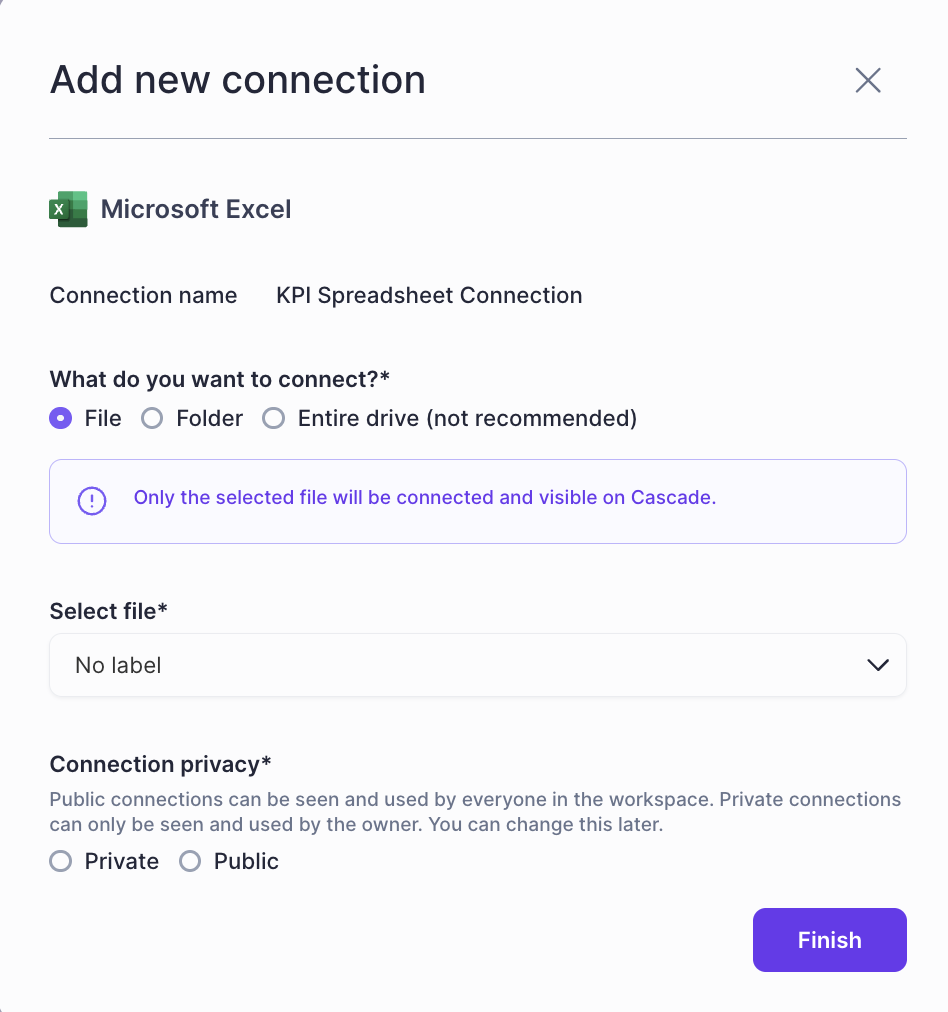Click the 'Connection privacy' heading
The height and width of the screenshot is (1012, 948).
click(160, 765)
